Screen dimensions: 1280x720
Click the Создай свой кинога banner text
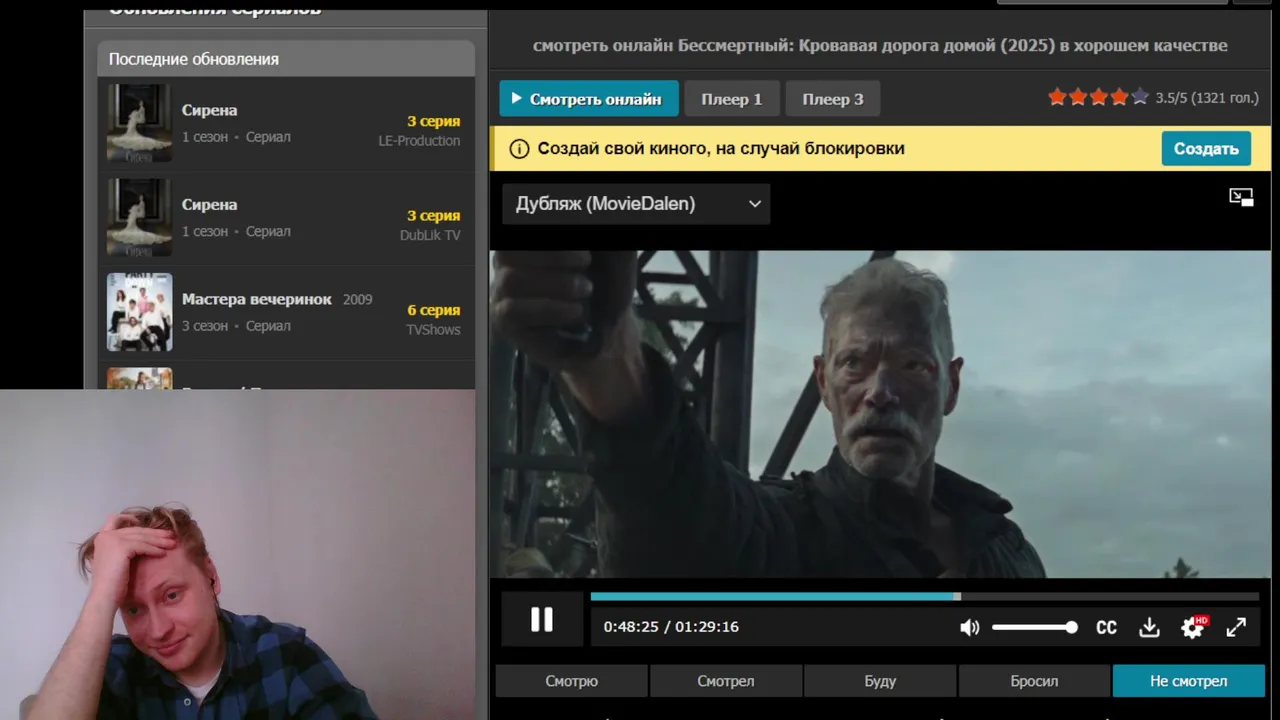(x=721, y=149)
